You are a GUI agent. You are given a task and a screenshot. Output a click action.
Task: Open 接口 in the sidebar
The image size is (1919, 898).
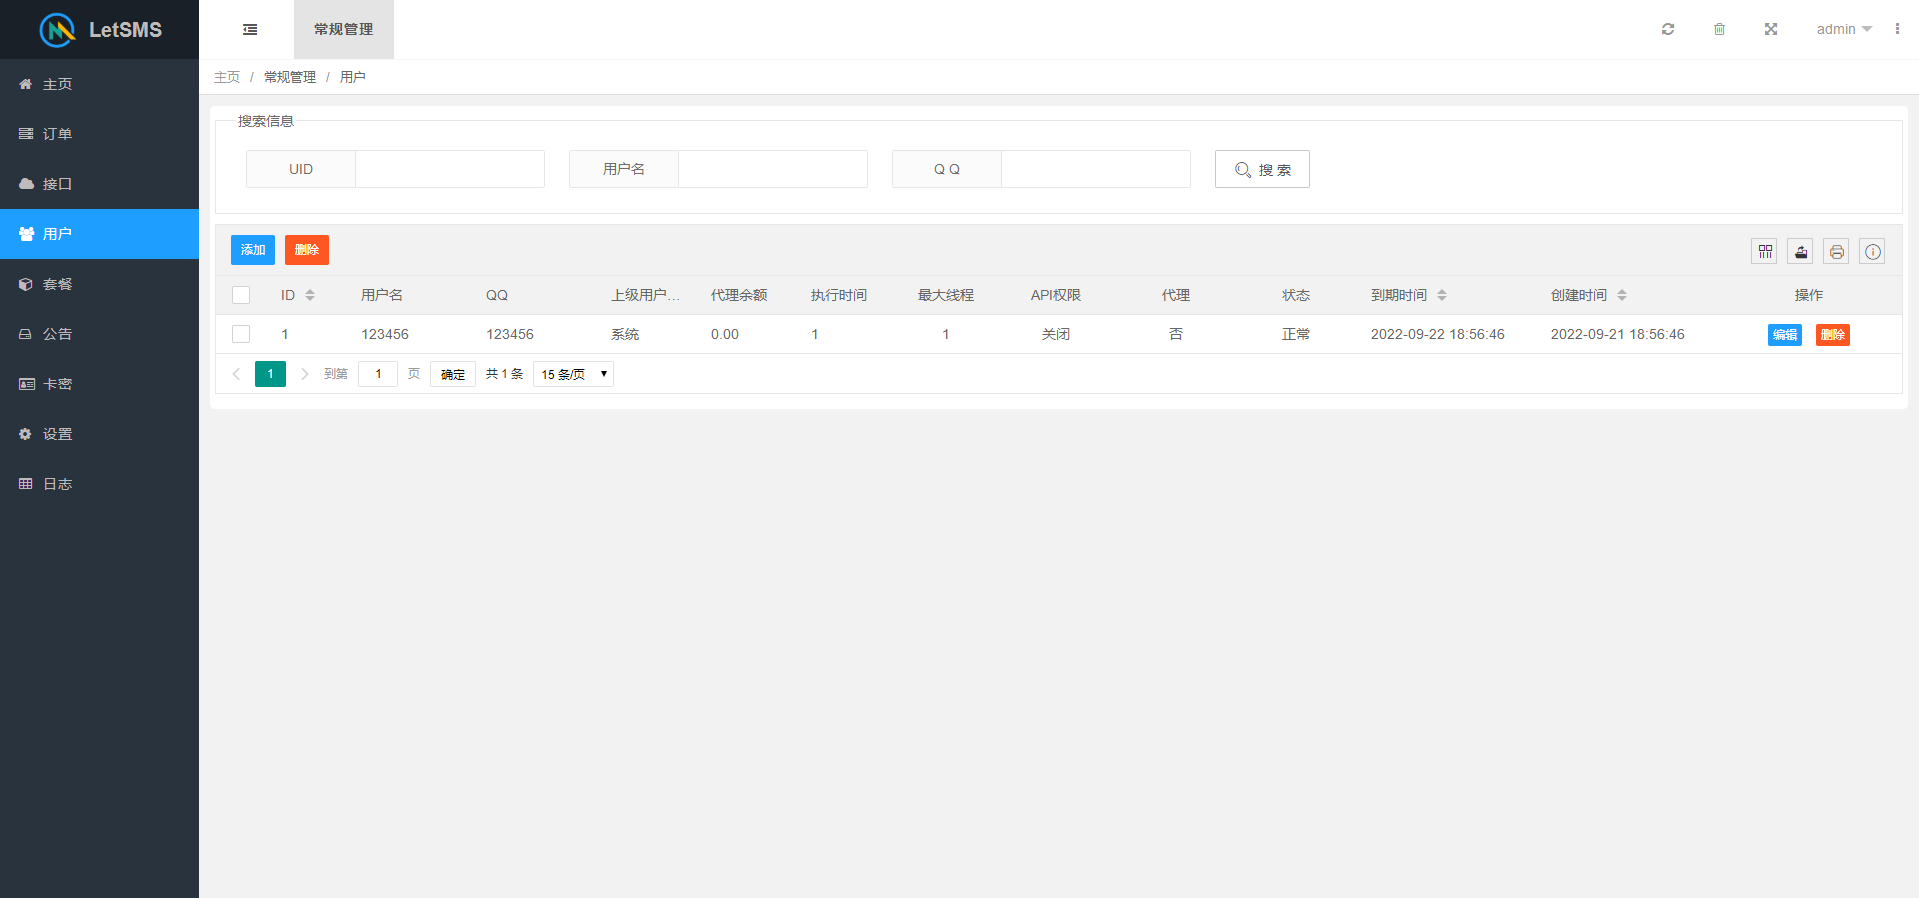pos(99,184)
